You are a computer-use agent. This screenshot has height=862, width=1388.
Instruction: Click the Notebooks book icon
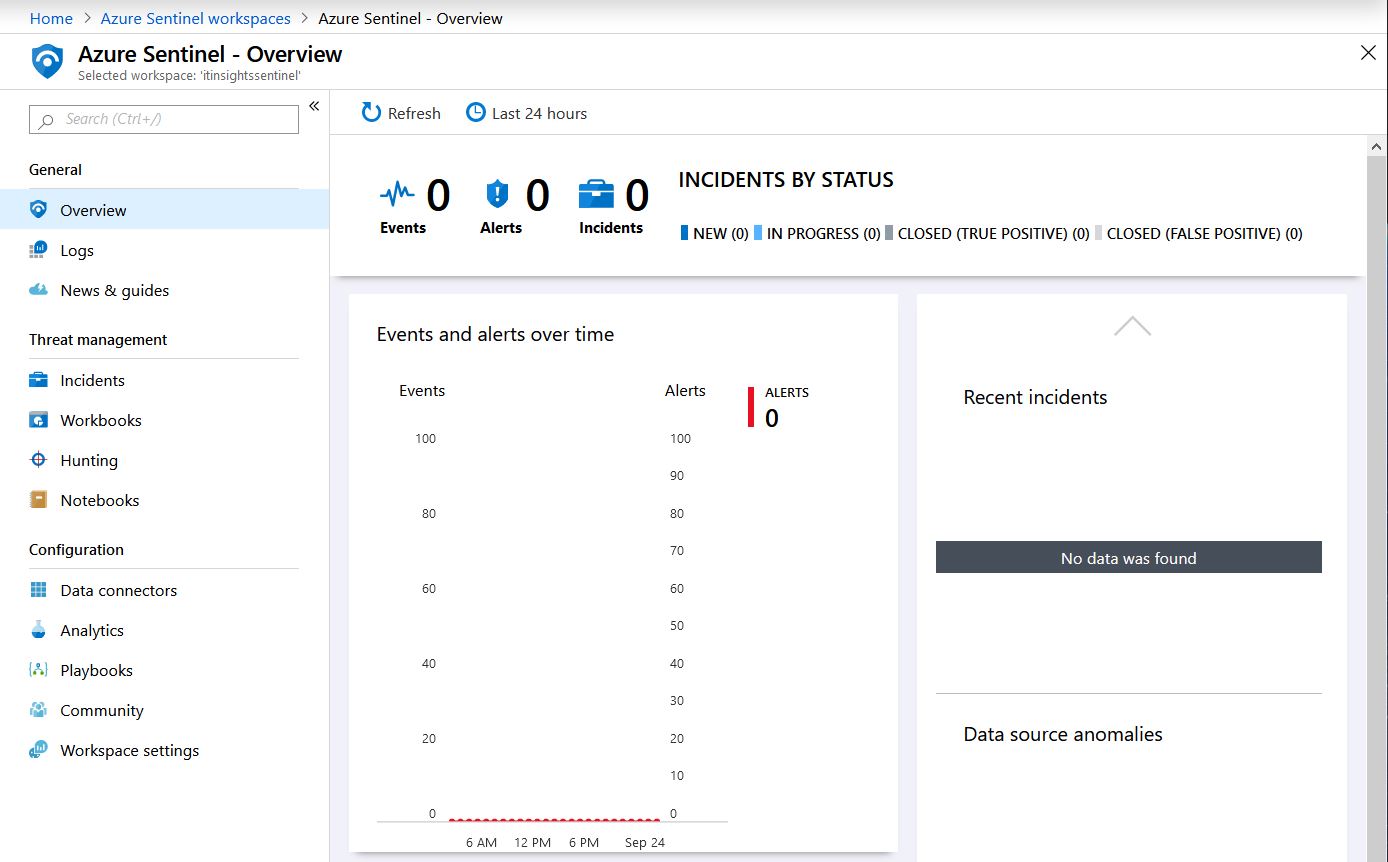pyautogui.click(x=39, y=500)
